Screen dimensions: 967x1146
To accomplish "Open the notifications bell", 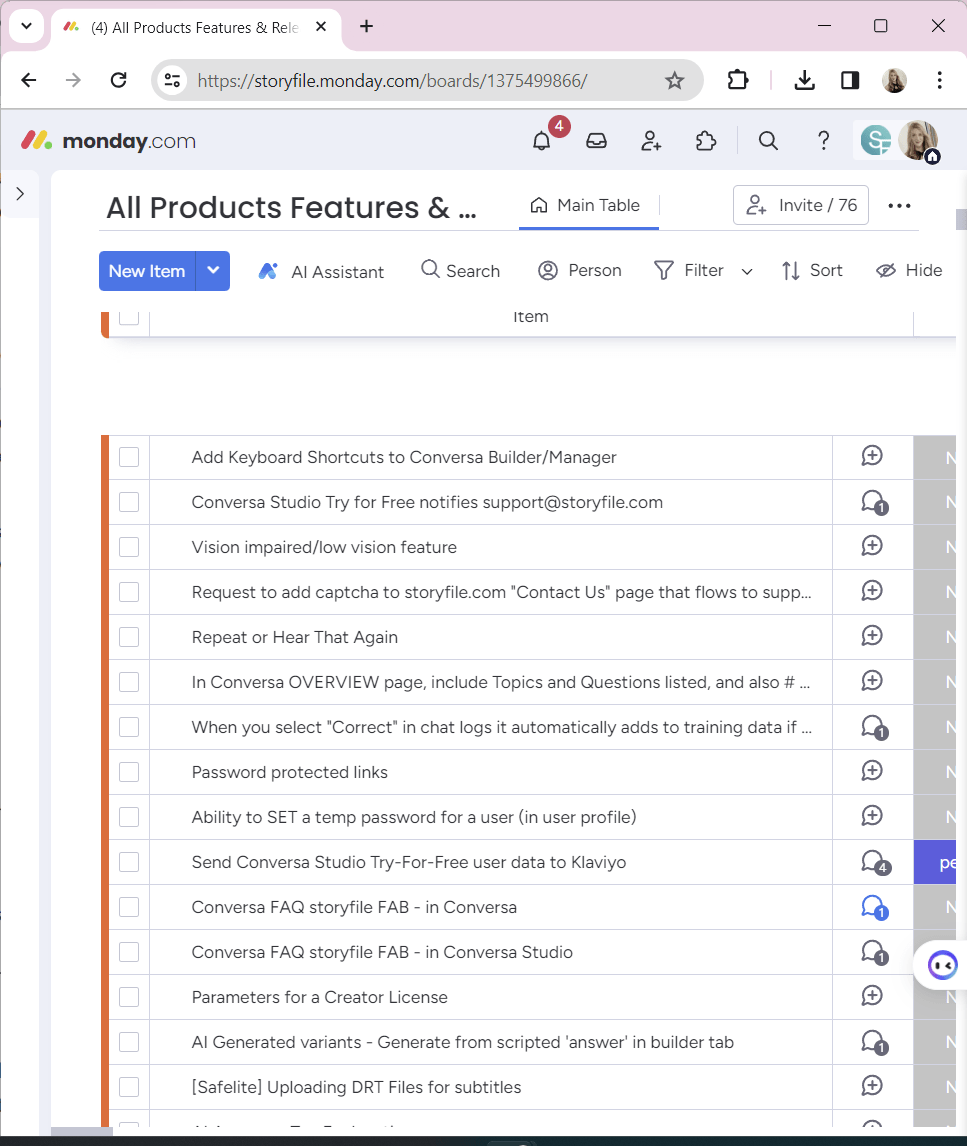I will 542,140.
